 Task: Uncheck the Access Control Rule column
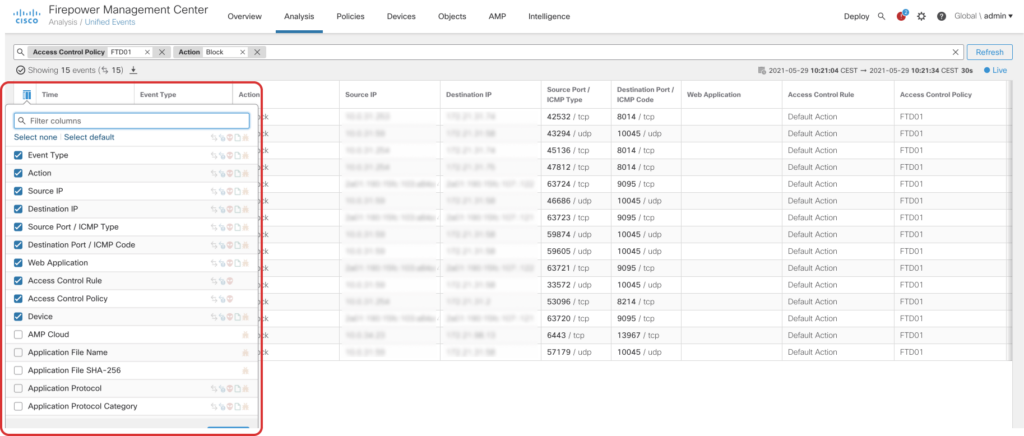pos(18,281)
